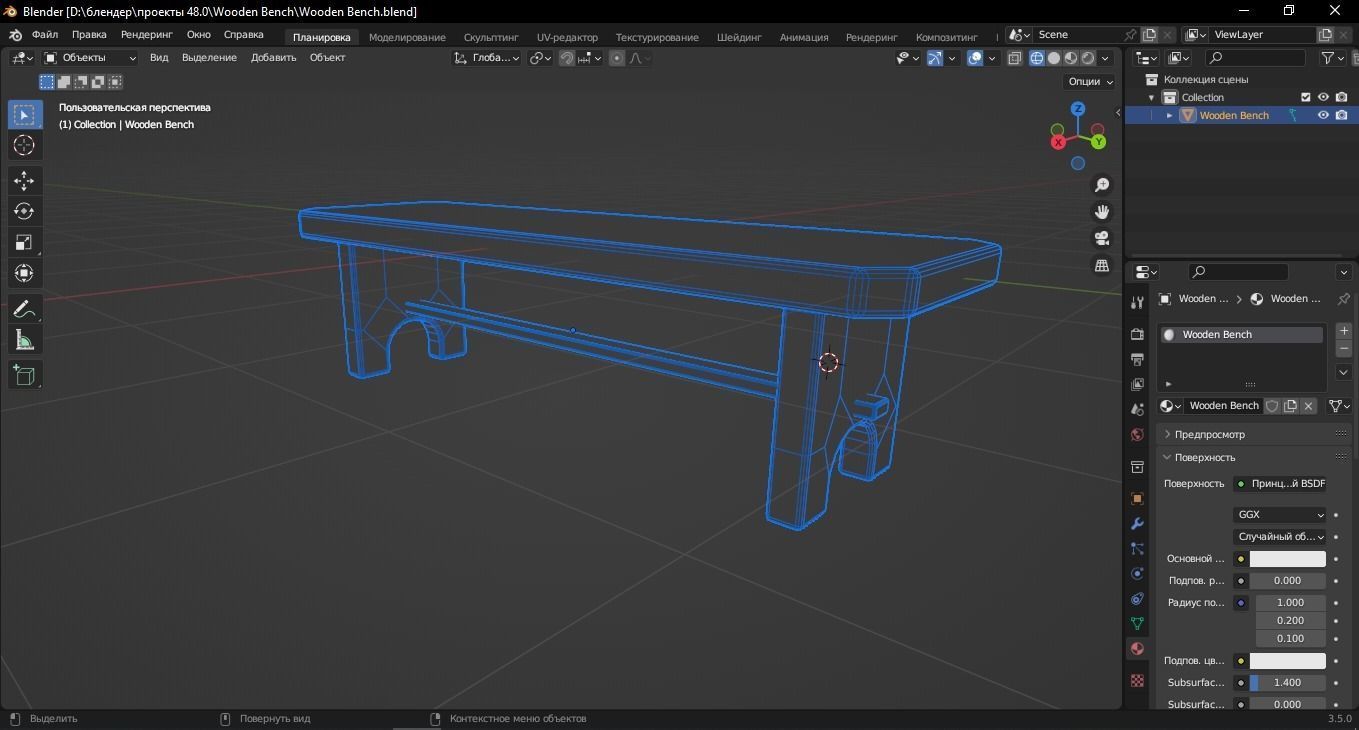Screen dimensions: 1359x730
Task: Collapse the Collection tree item
Action: coord(1152,97)
